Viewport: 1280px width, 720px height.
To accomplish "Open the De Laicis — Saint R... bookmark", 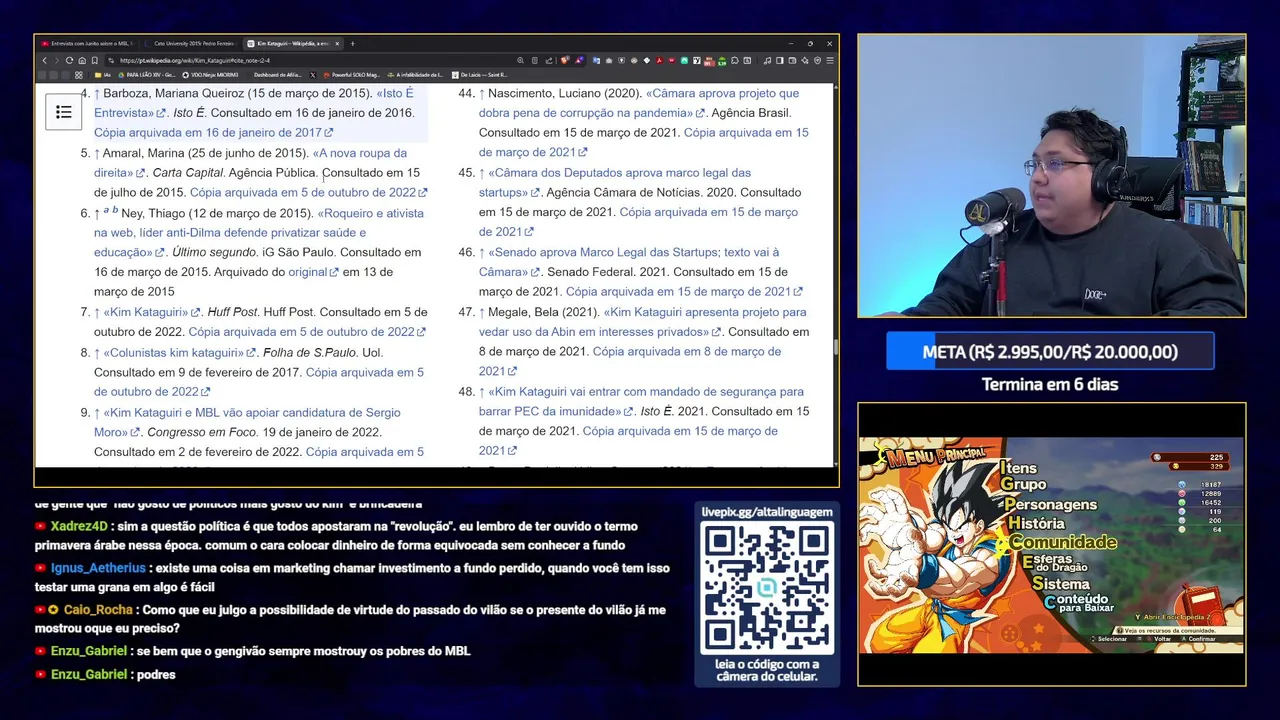I will (479, 75).
